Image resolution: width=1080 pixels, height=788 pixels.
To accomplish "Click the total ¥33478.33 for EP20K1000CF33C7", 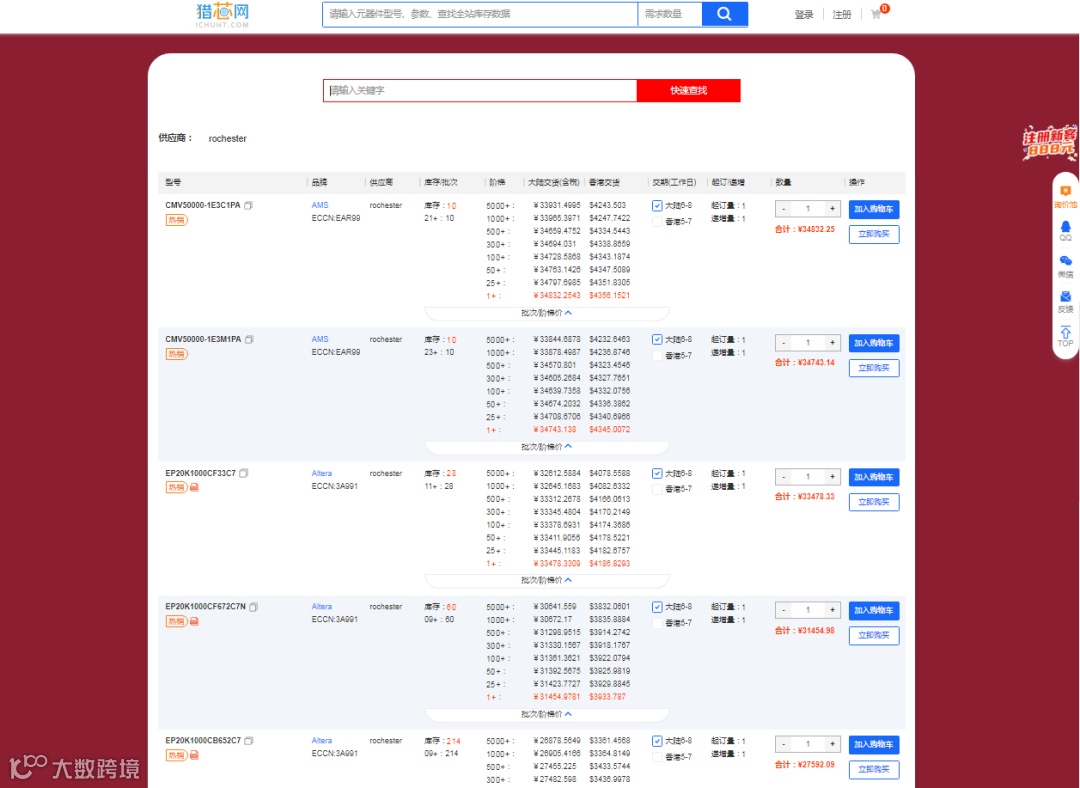I will tap(804, 497).
